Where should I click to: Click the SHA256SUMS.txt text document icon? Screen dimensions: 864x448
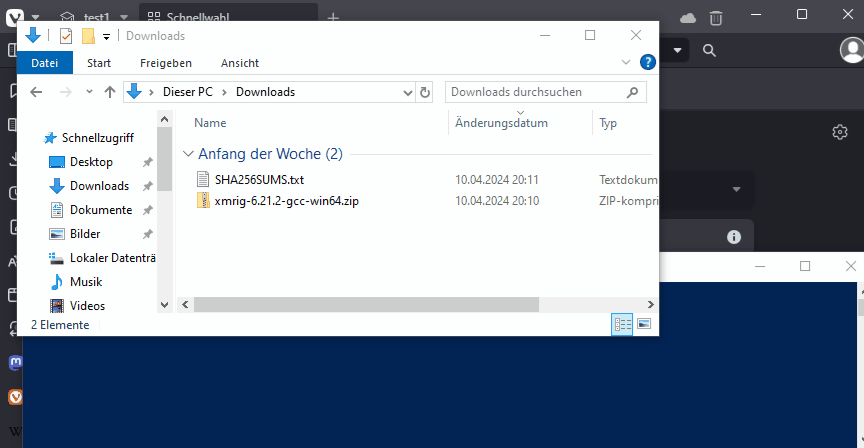click(x=203, y=179)
